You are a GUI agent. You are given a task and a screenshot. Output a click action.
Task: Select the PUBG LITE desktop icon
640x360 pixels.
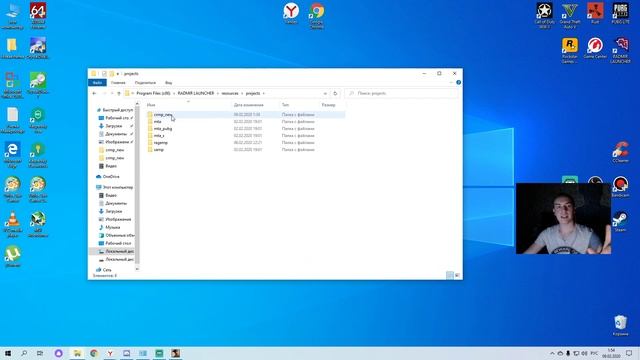(620, 13)
